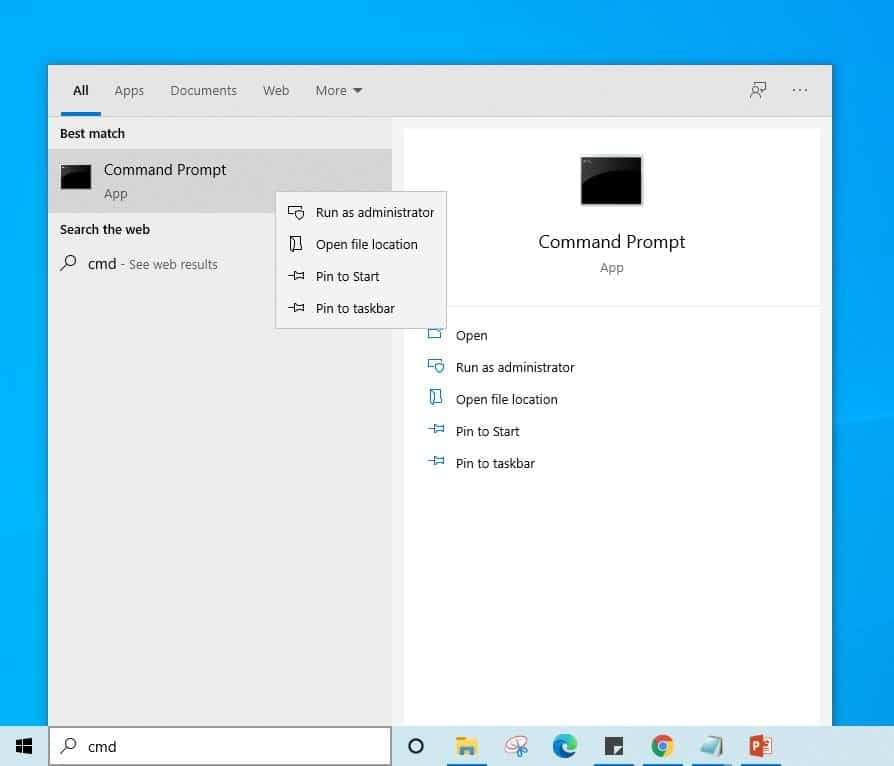Open the cmd See web results entry
Image resolution: width=894 pixels, height=766 pixels.
[220, 264]
